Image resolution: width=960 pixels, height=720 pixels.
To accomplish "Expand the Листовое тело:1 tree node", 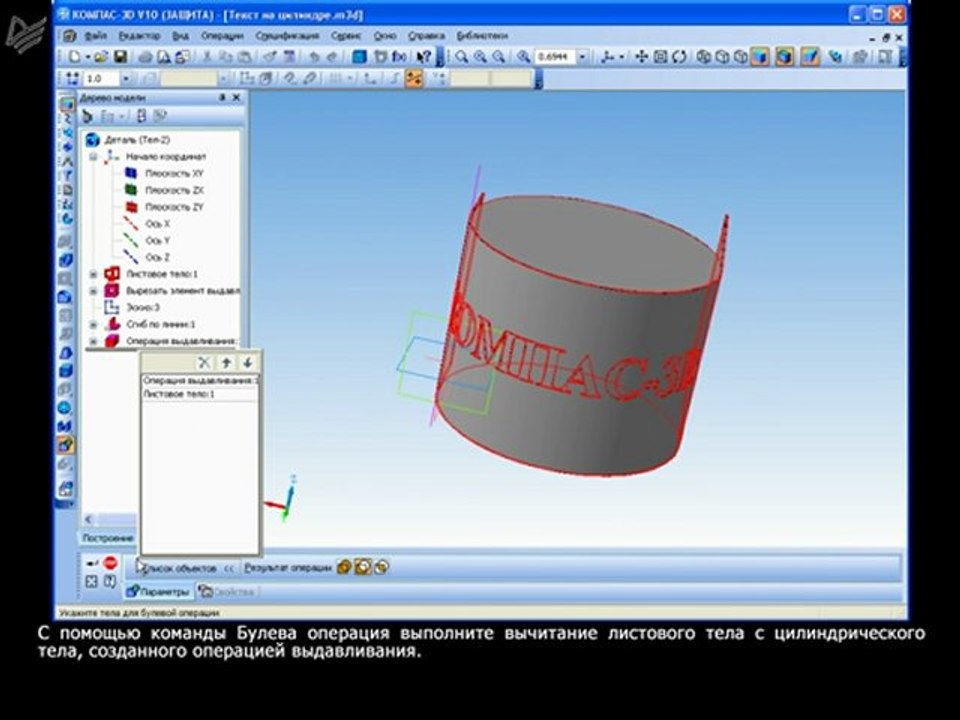I will pyautogui.click(x=93, y=274).
